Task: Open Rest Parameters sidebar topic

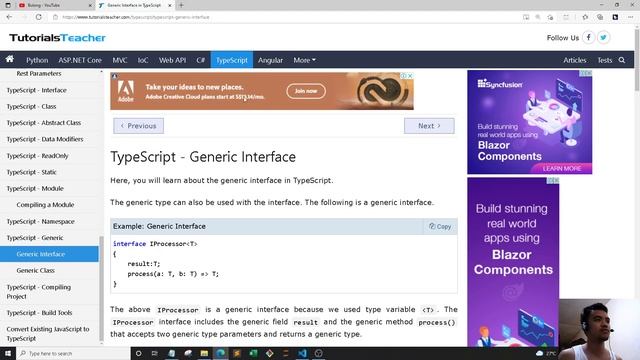Action: pyautogui.click(x=39, y=73)
